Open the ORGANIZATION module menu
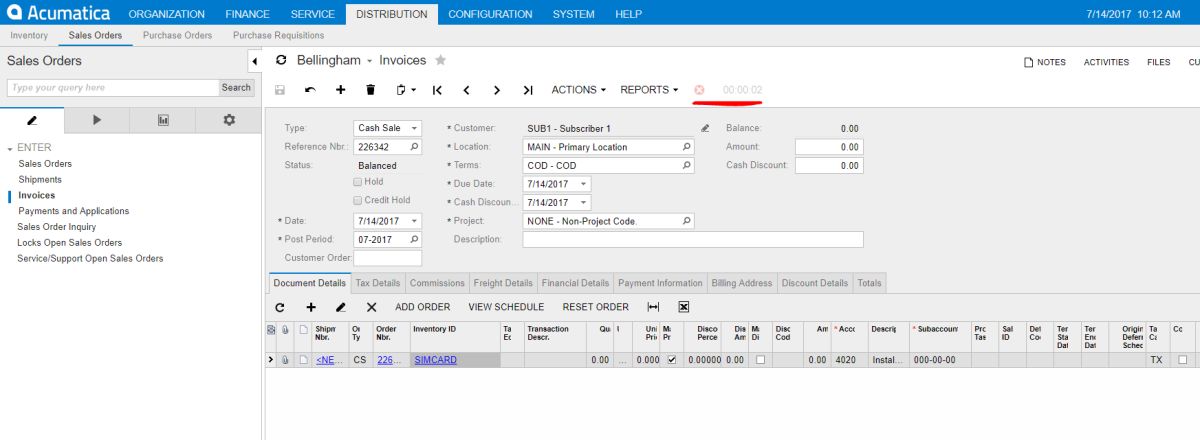Viewport: 1200px width, 440px height. coord(167,14)
